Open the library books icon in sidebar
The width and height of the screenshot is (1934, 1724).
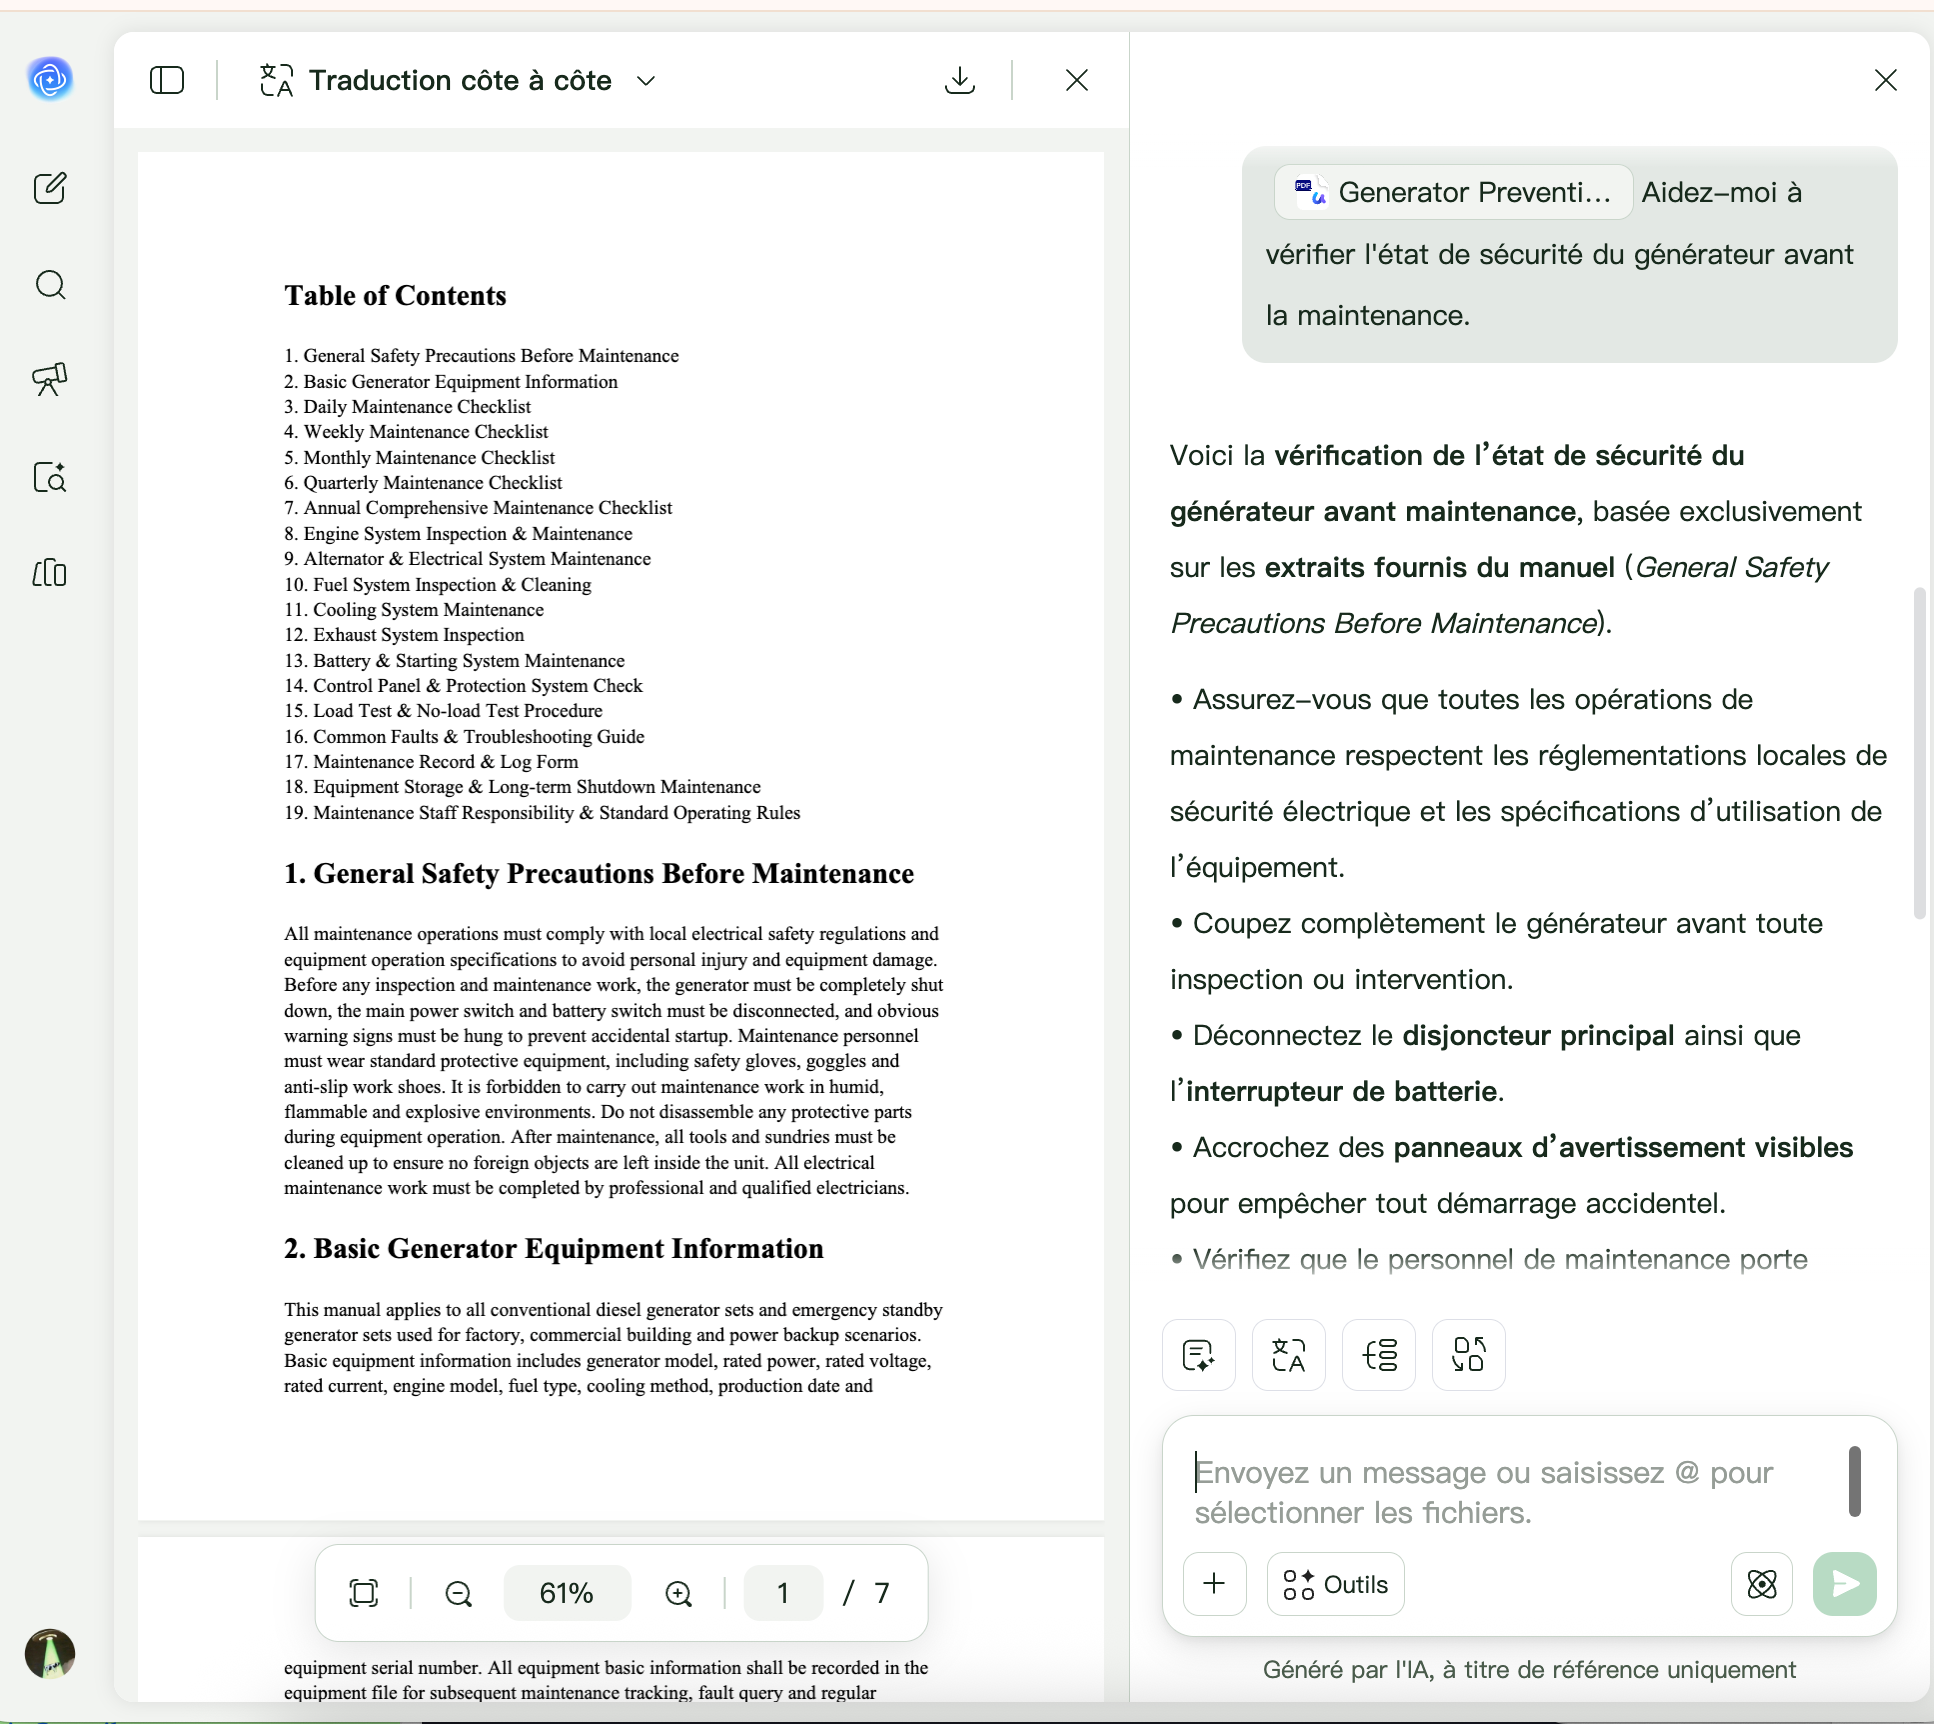tap(50, 573)
